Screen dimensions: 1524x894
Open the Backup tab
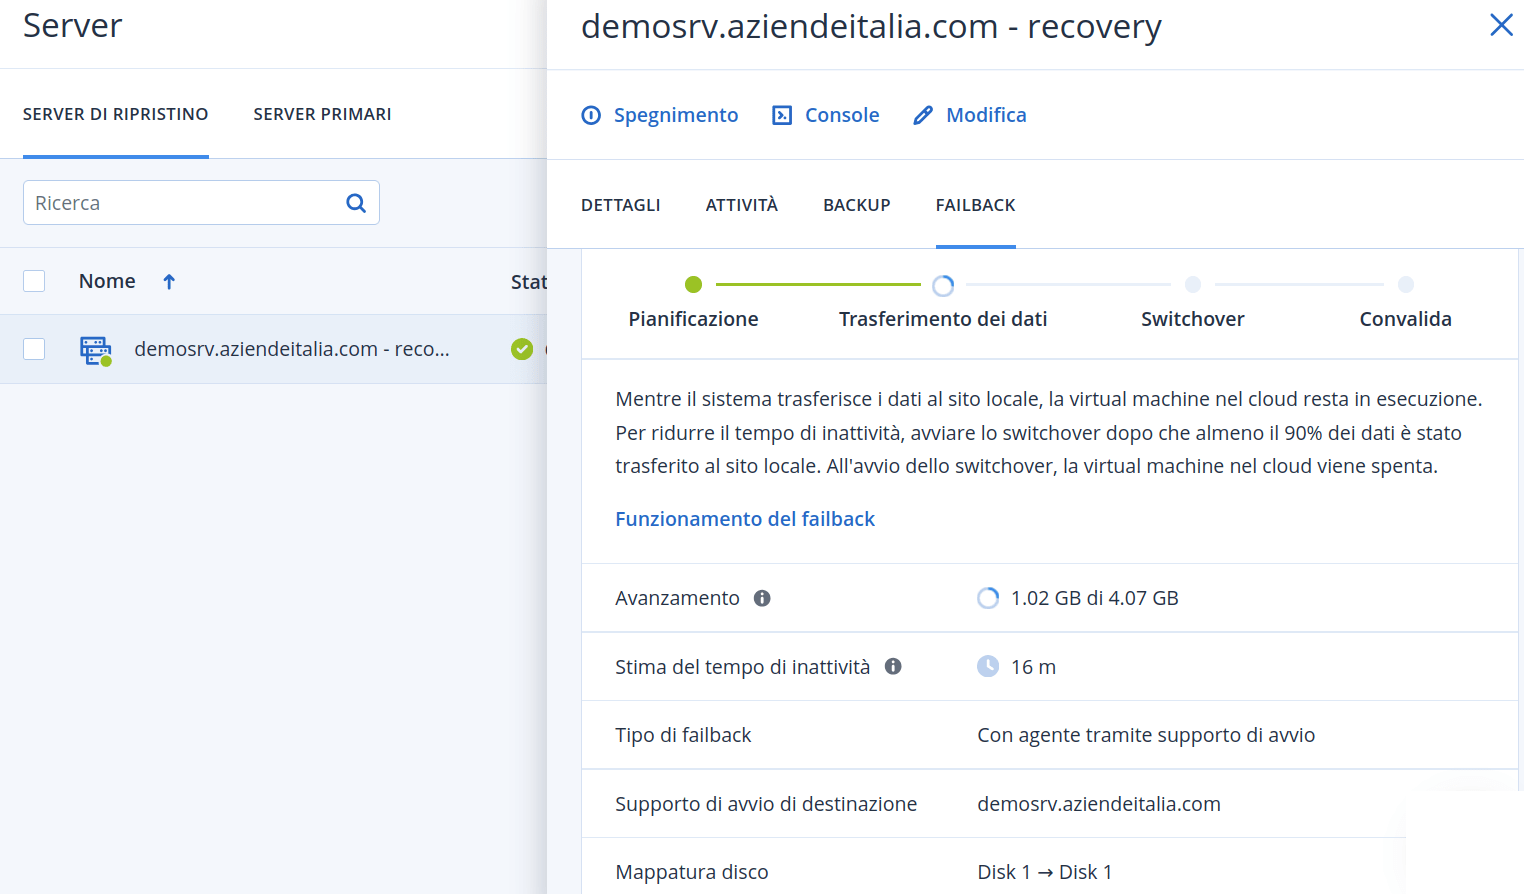click(857, 205)
